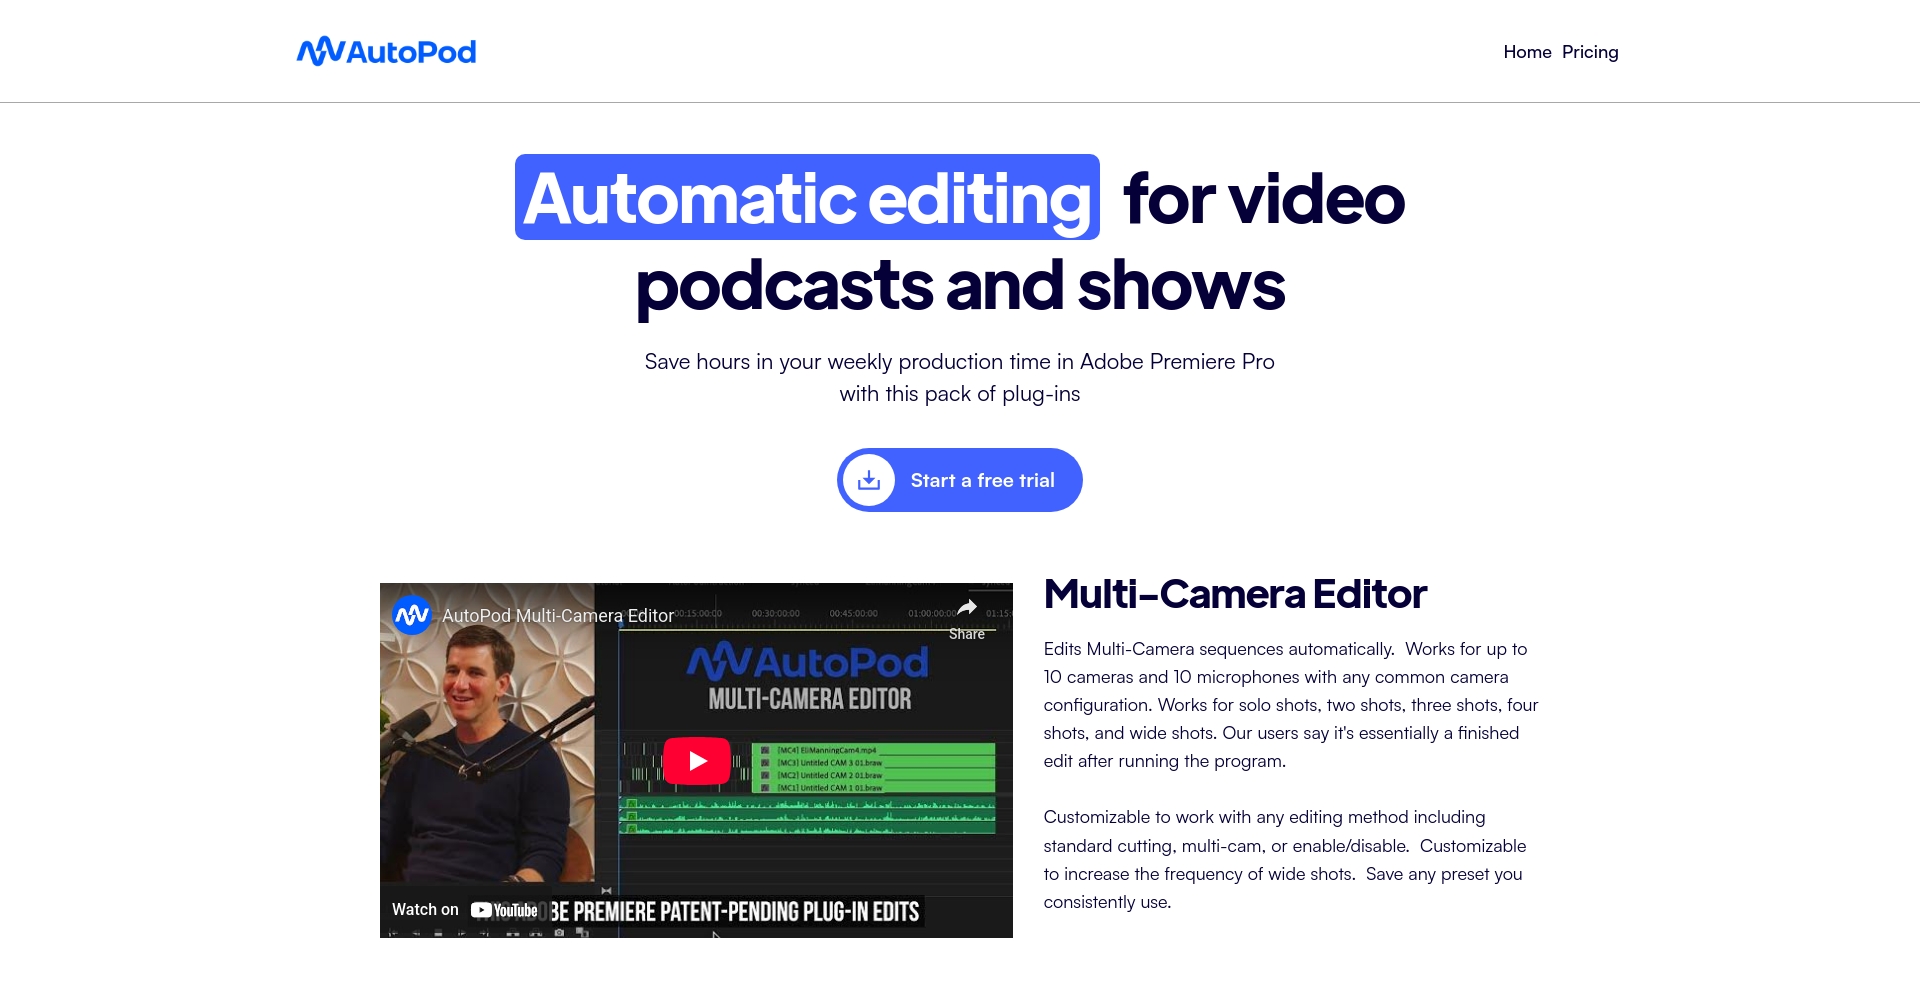Click the AutoPod channel avatar on the video
Viewport: 1920px width, 1000px height.
point(411,615)
